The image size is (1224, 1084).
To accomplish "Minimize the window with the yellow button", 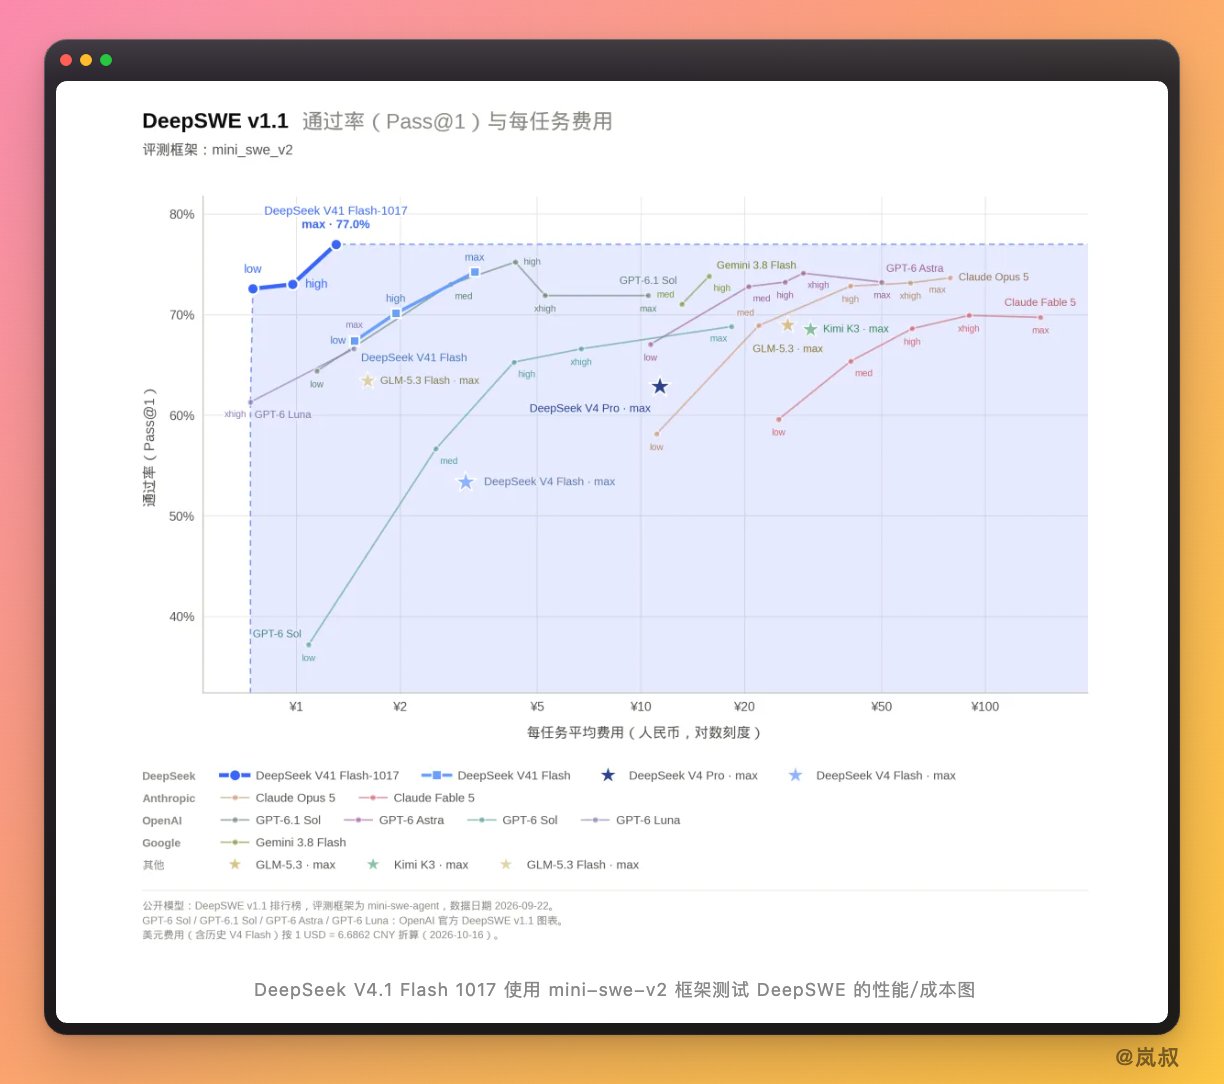I will point(86,60).
